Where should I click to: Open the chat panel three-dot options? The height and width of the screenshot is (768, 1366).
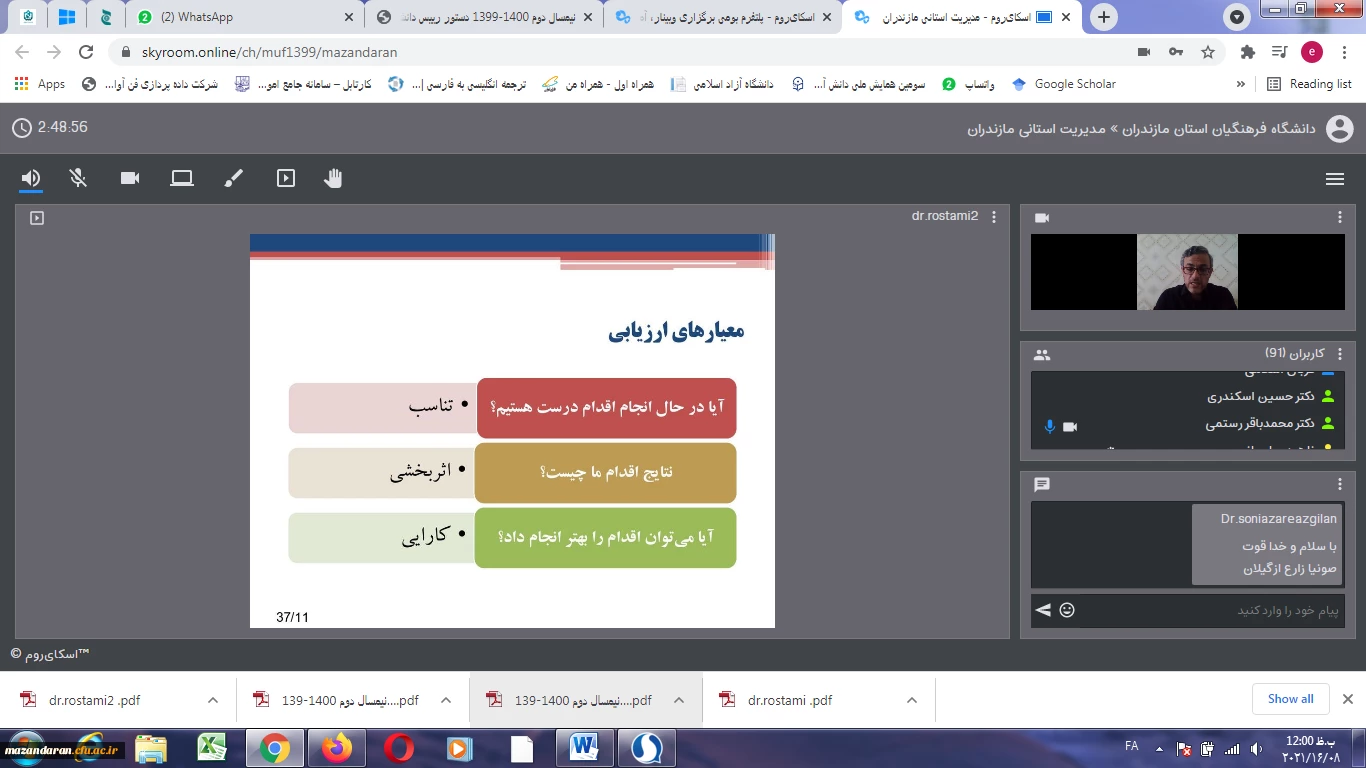1340,484
